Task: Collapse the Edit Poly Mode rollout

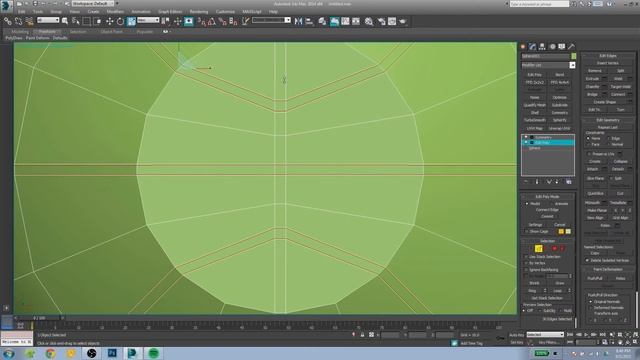Action: tap(547, 196)
